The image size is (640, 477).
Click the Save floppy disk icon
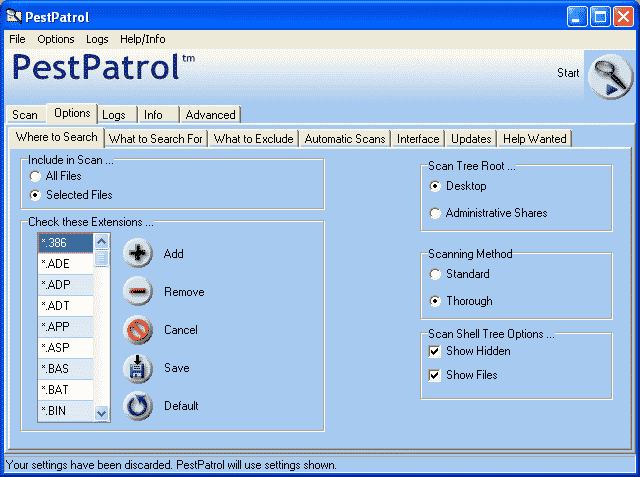tap(138, 368)
